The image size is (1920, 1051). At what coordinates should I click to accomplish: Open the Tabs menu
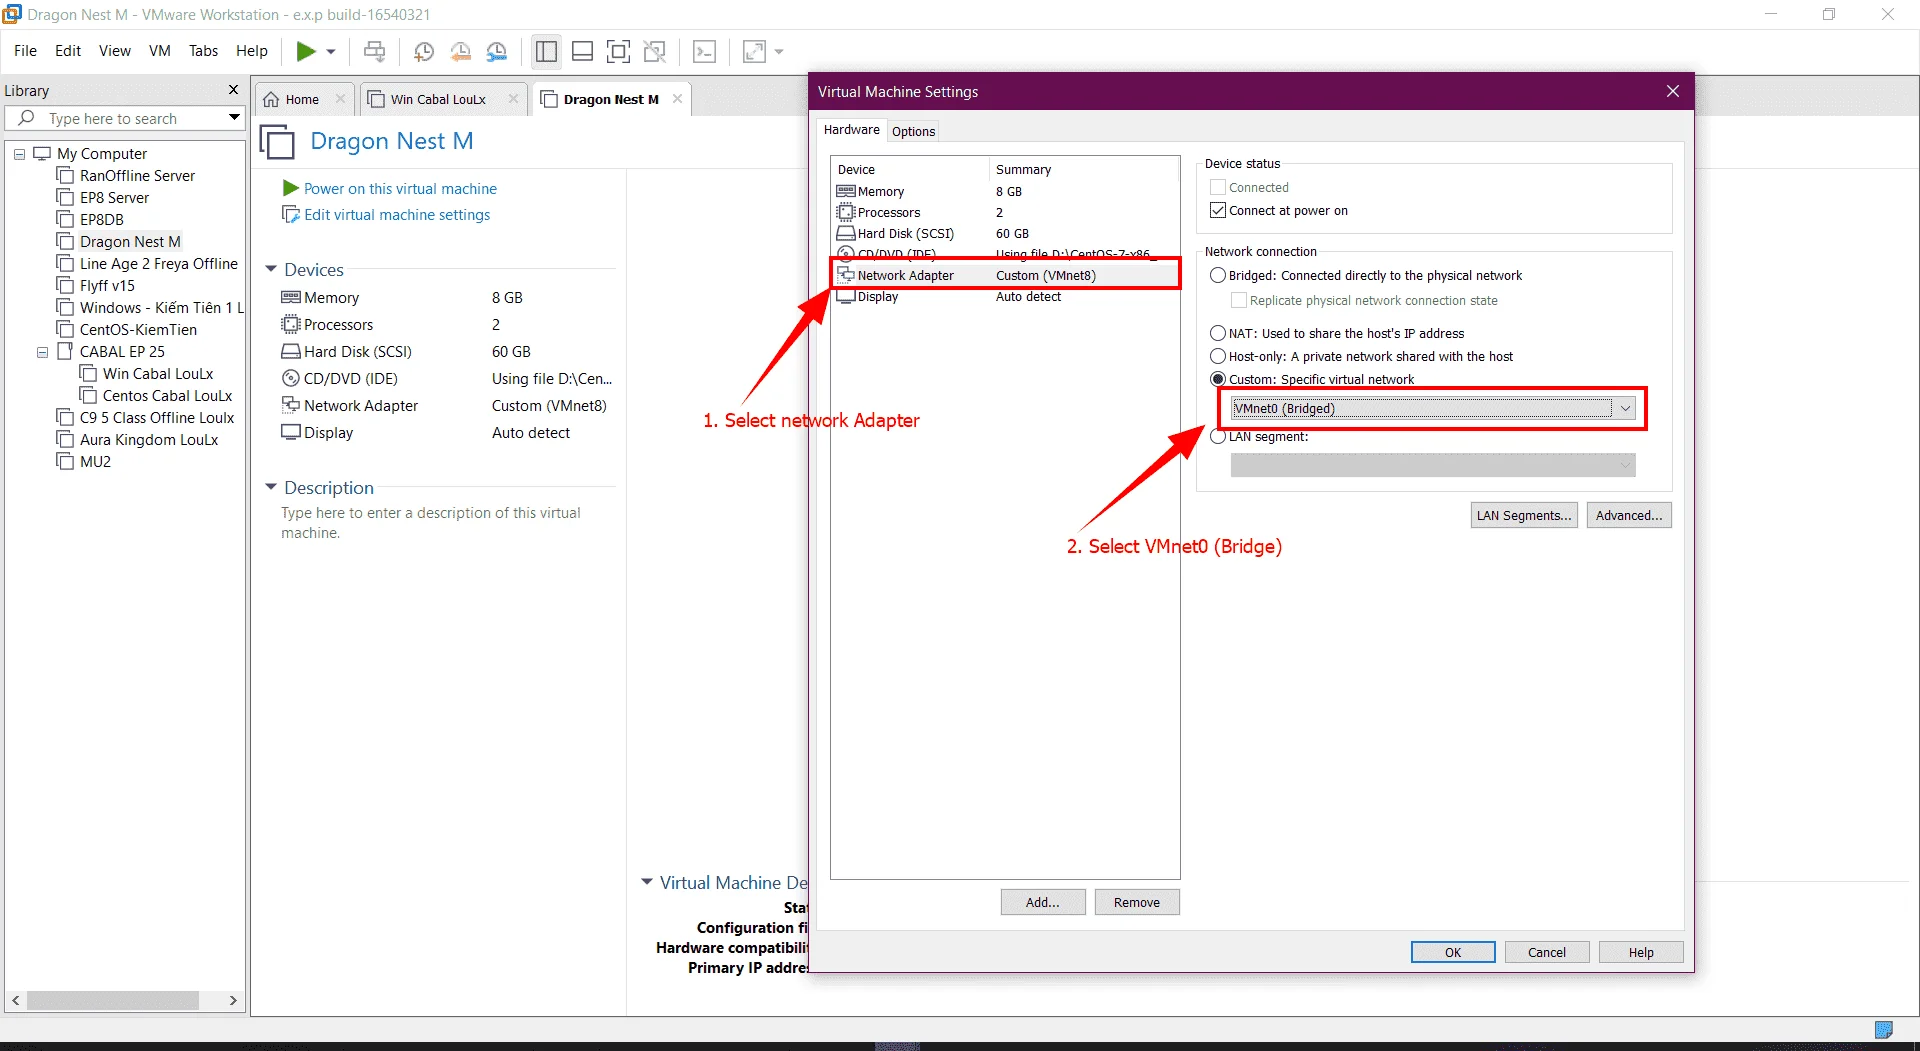[203, 51]
